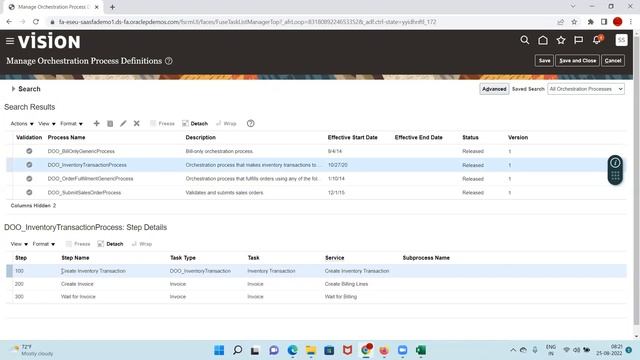Open the notifications bell
Viewport: 640px width, 360px height.
coord(597,40)
